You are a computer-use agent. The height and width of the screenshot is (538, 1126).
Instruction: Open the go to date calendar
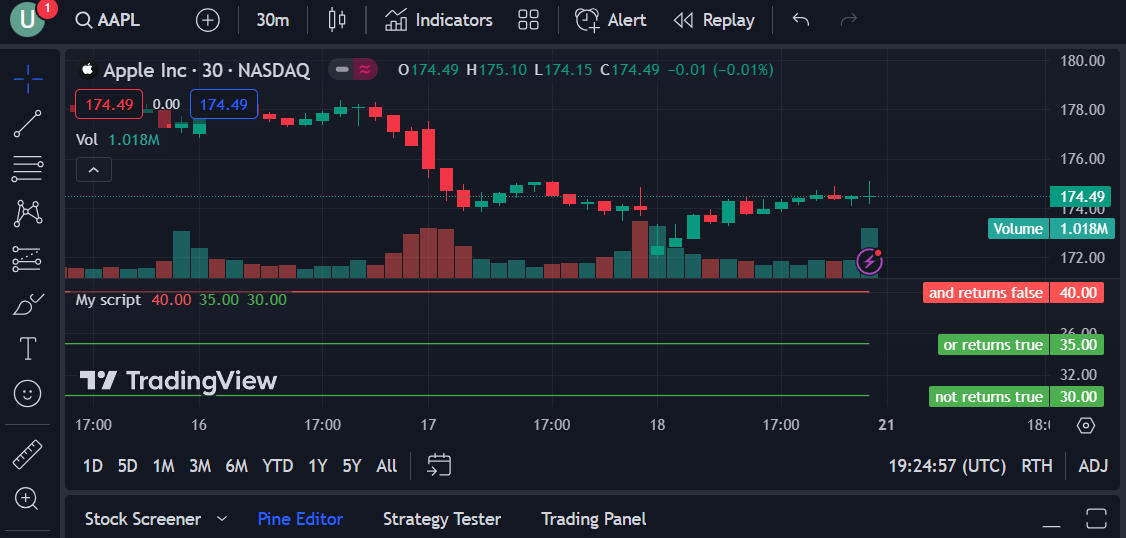click(x=439, y=465)
